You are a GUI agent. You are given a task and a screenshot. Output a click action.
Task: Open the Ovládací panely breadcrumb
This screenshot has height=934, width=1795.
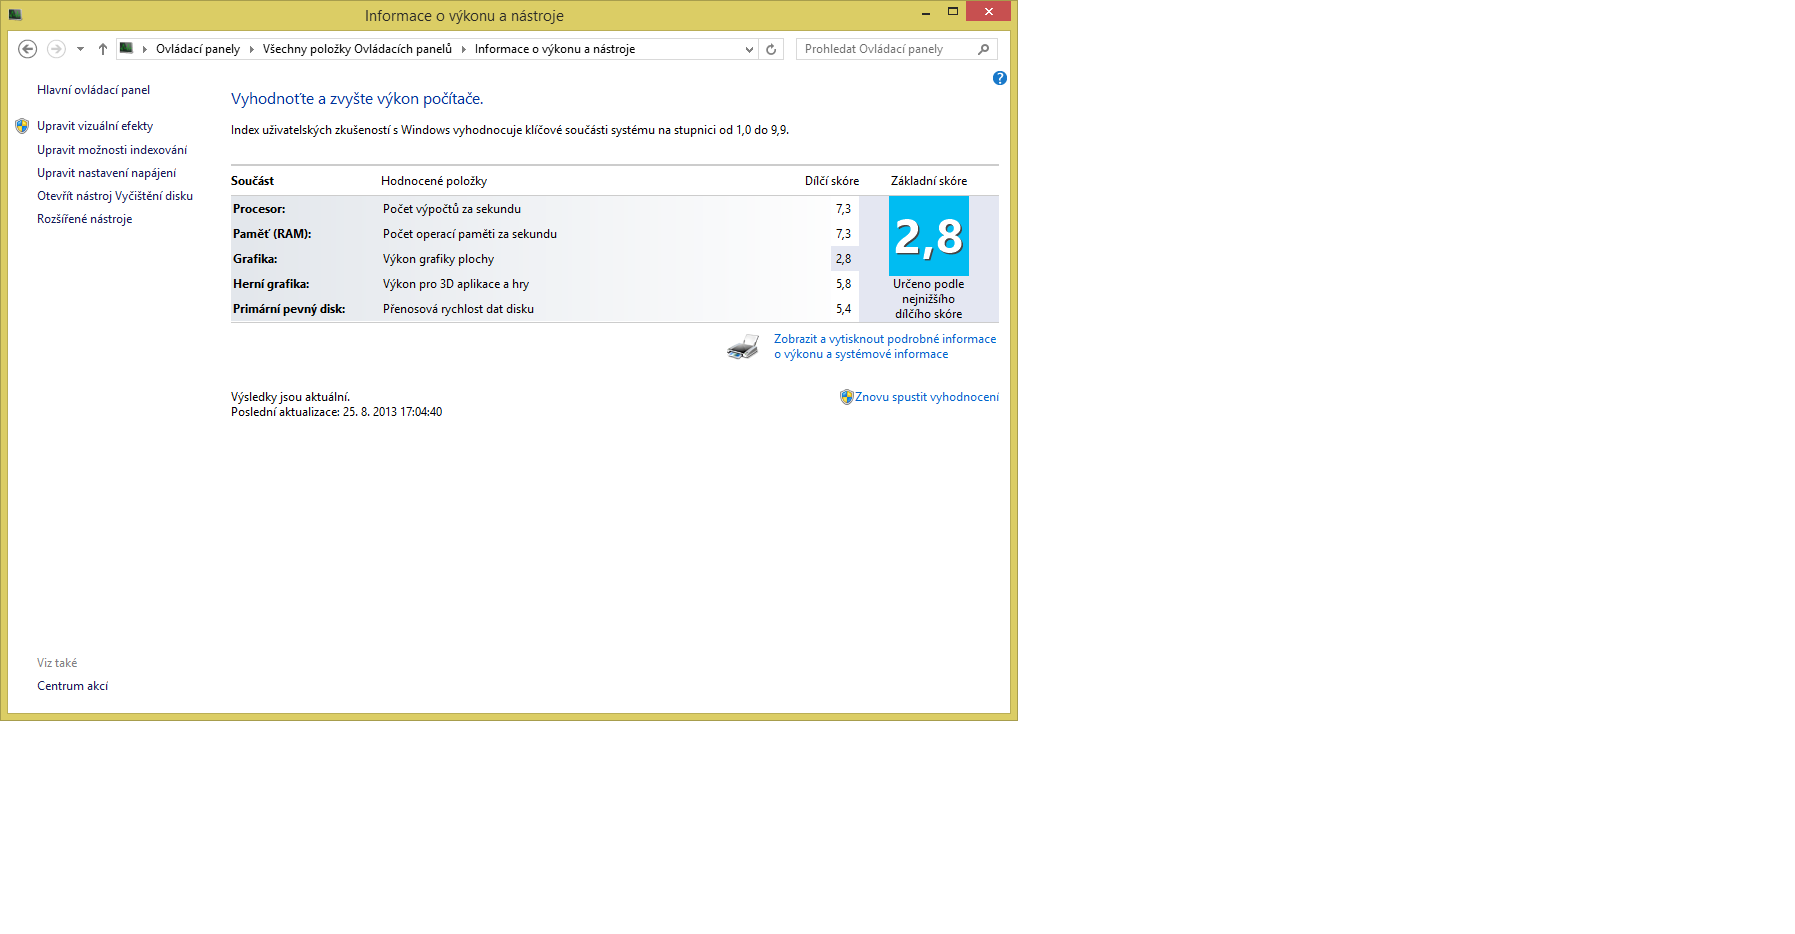point(198,49)
